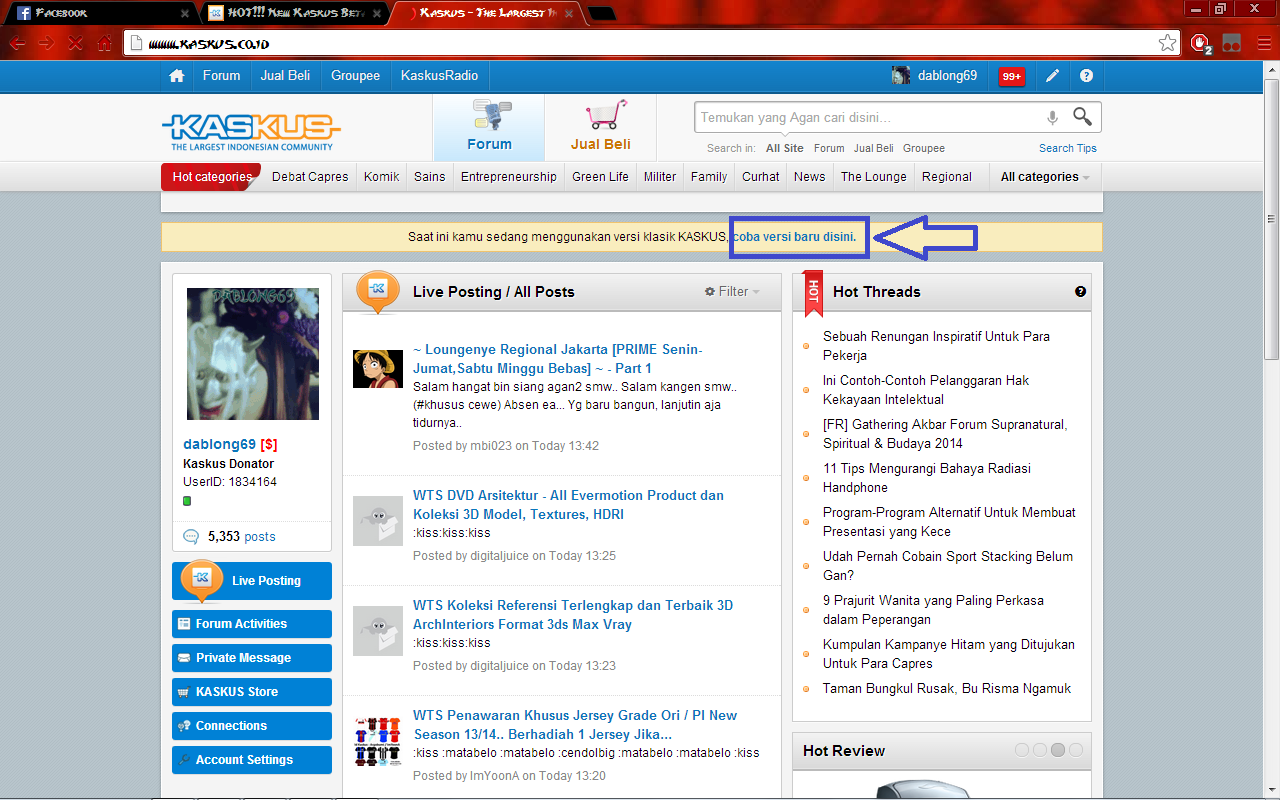The width and height of the screenshot is (1280, 800).
Task: Open KaskusRadio in top navbar
Action: (439, 76)
